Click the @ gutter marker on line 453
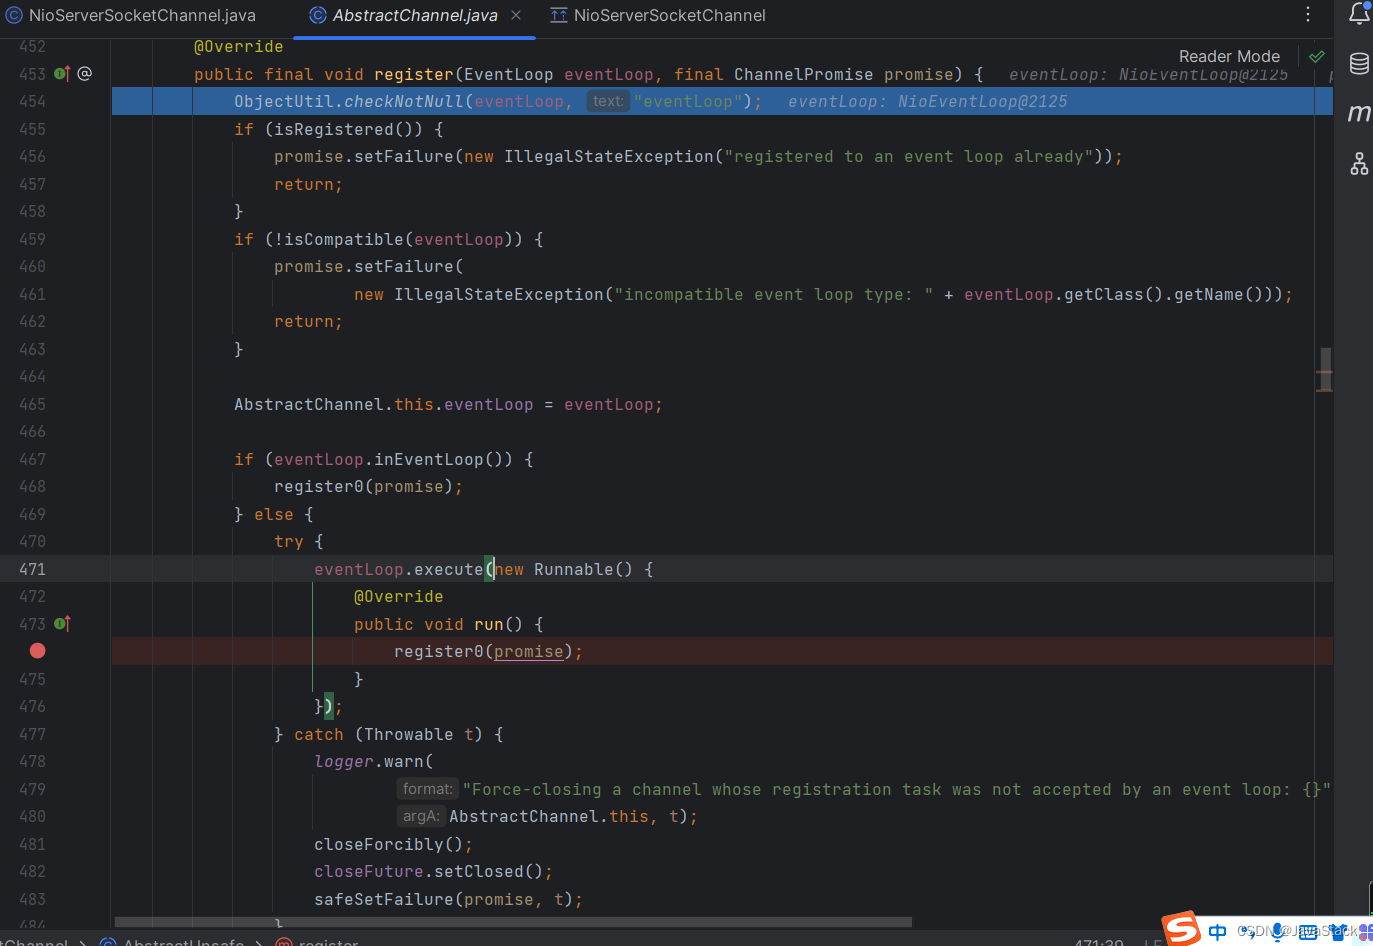 [x=85, y=74]
